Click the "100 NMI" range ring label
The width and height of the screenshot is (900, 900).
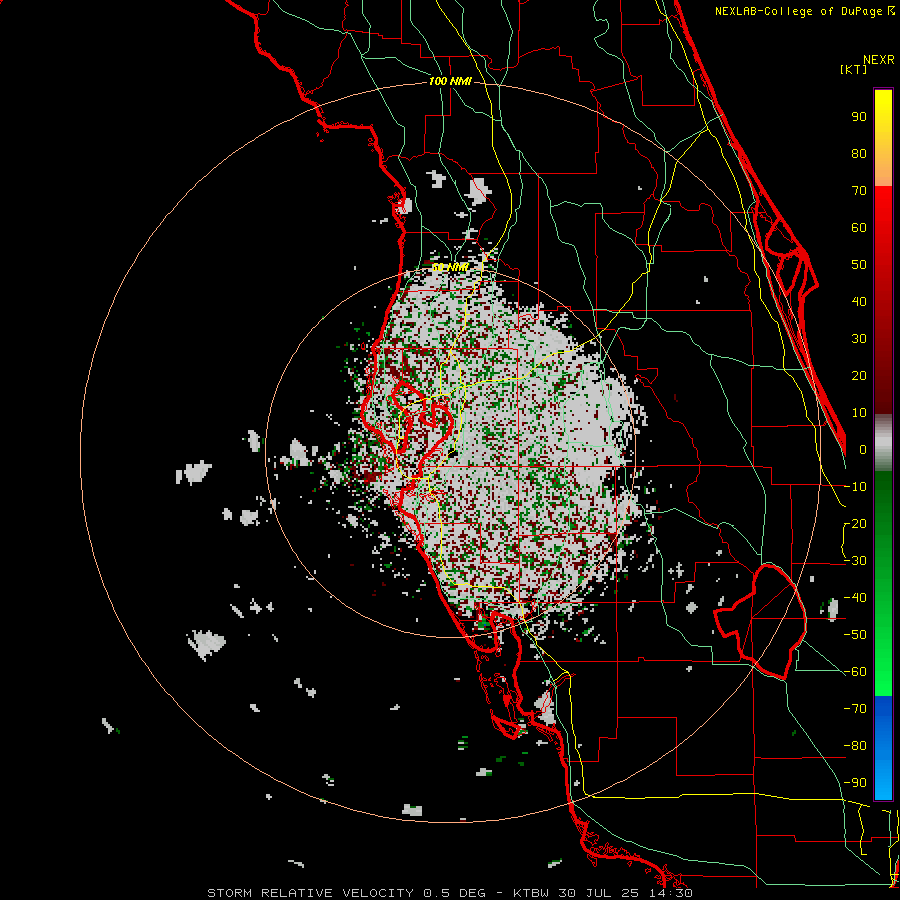[450, 82]
